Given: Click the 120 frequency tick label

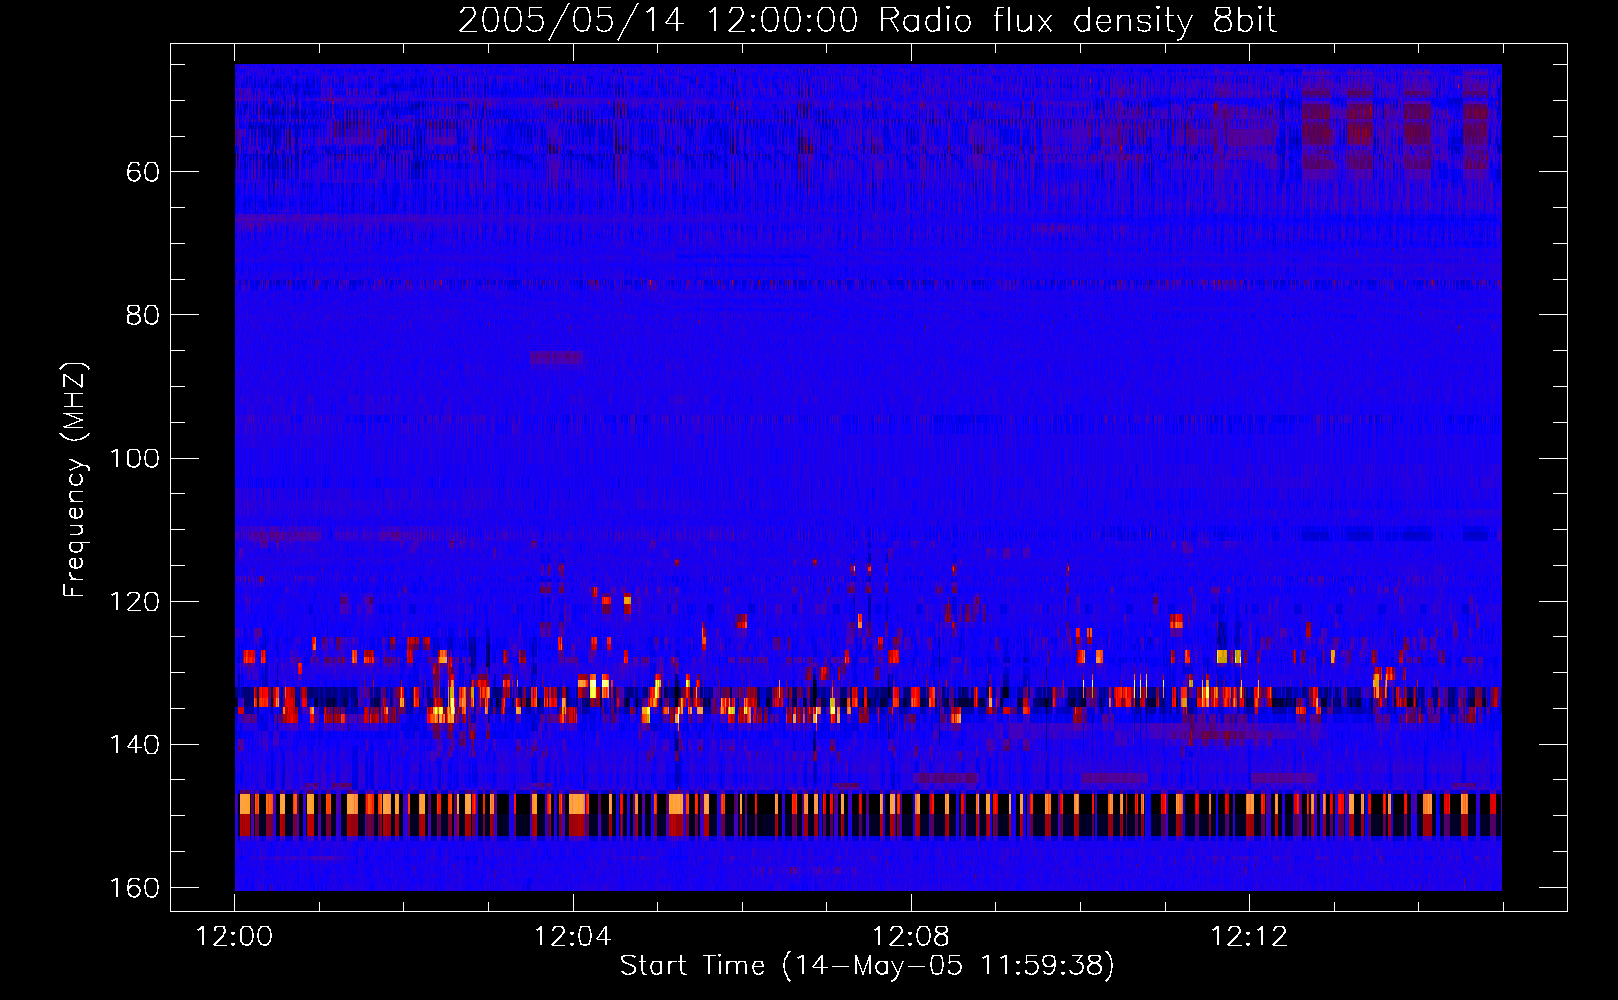Looking at the screenshot, I should (135, 602).
